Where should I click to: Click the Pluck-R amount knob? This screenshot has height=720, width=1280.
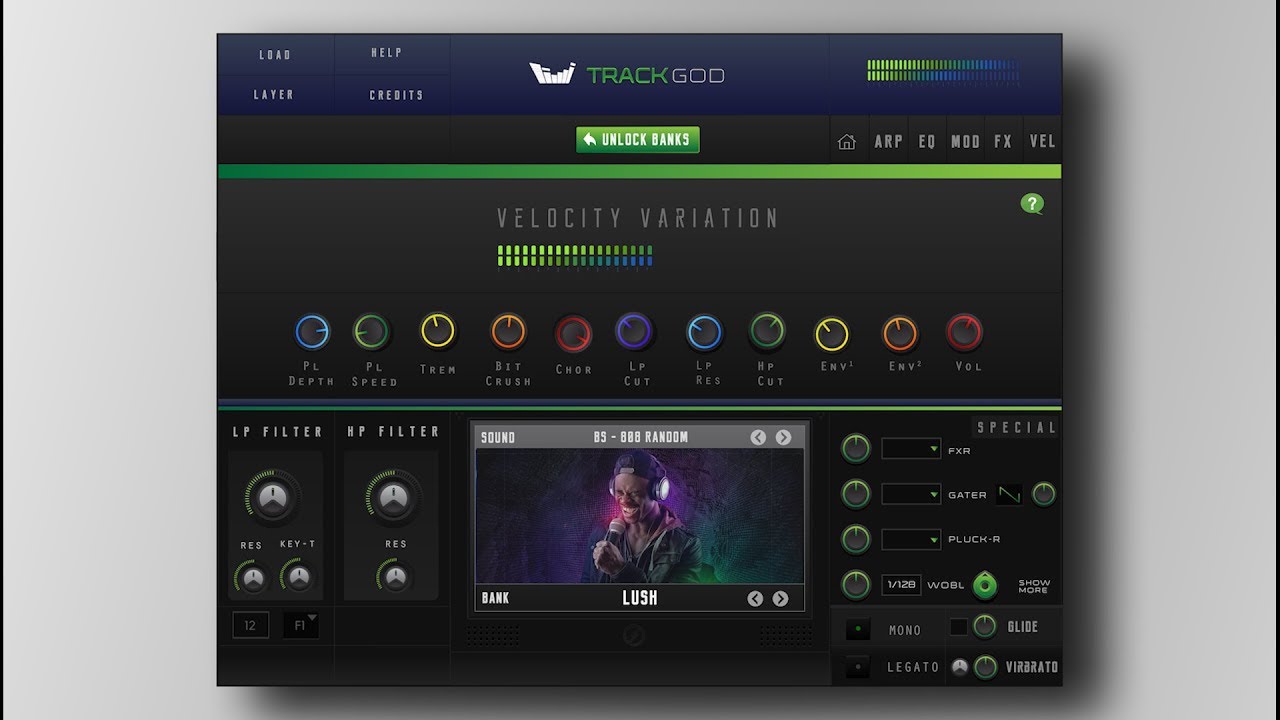856,539
